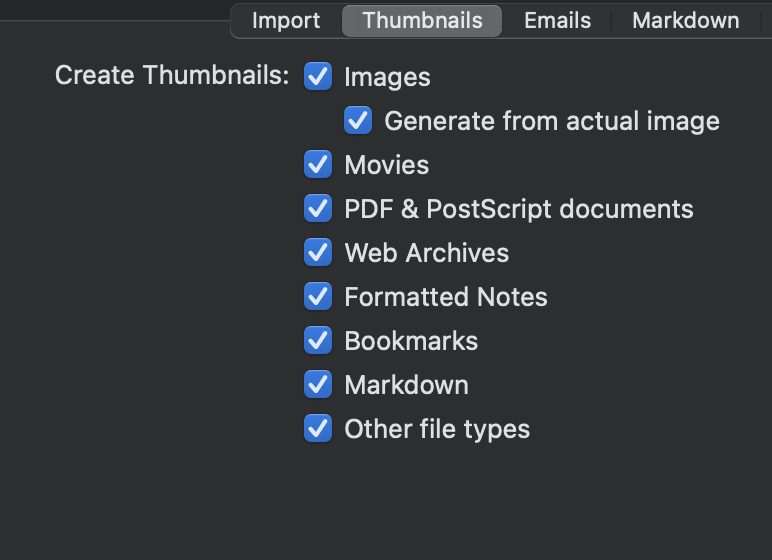Toggle the Web Archives checkbox
Image resolution: width=772 pixels, height=560 pixels.
point(318,253)
